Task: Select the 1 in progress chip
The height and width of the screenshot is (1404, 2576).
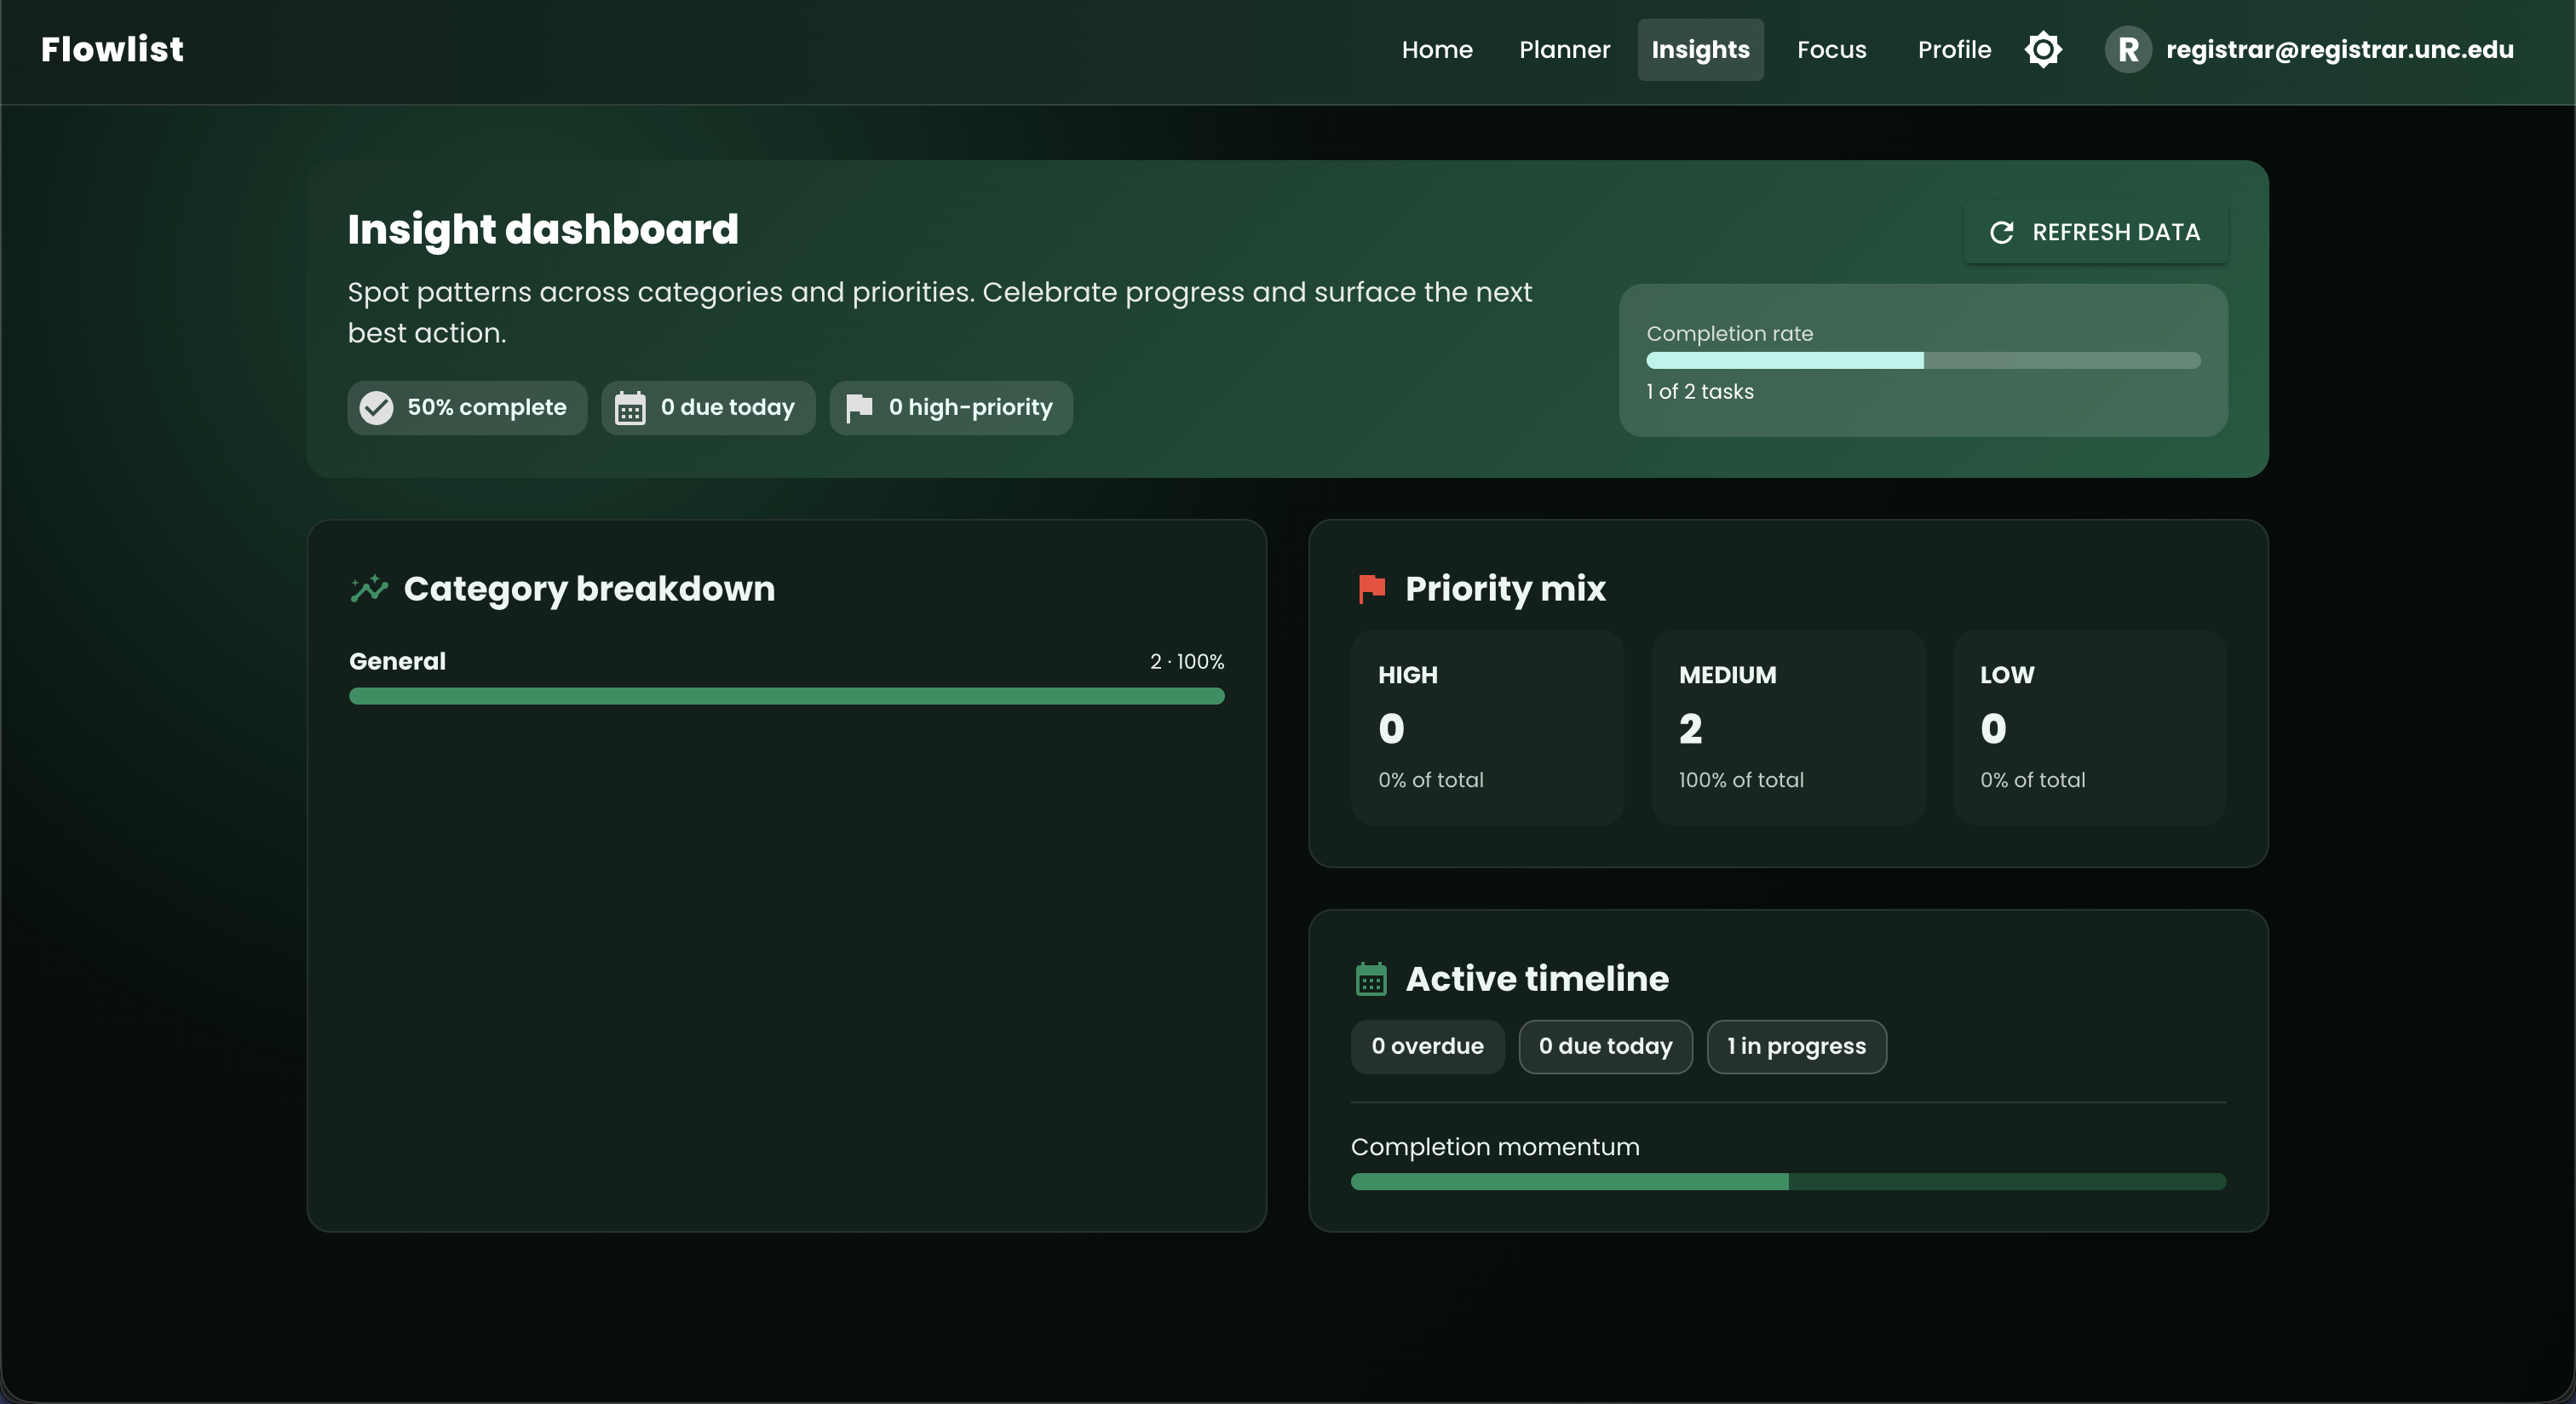Action: click(1796, 1046)
